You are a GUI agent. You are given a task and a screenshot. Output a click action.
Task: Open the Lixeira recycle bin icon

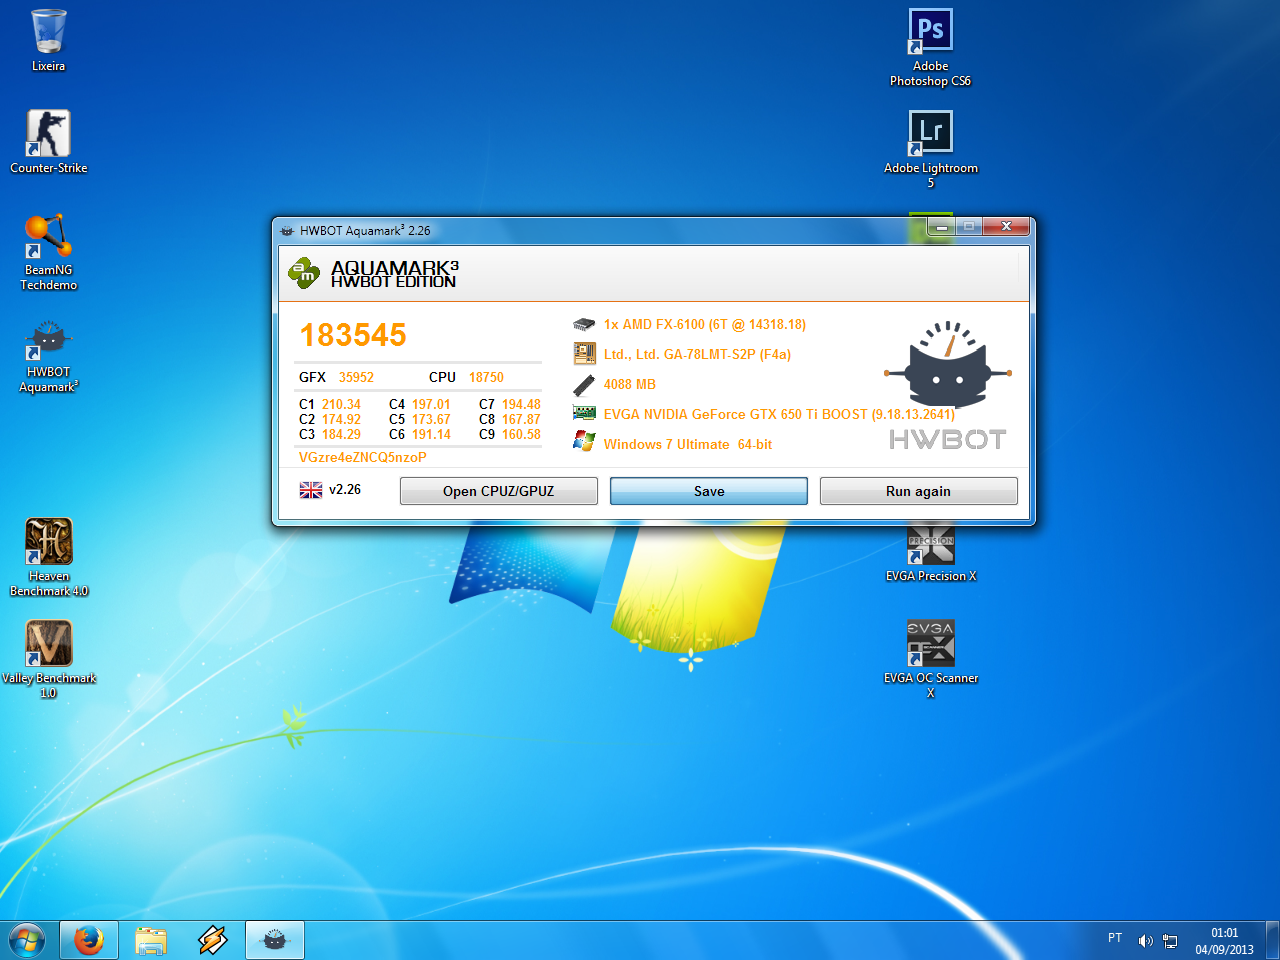(x=48, y=40)
